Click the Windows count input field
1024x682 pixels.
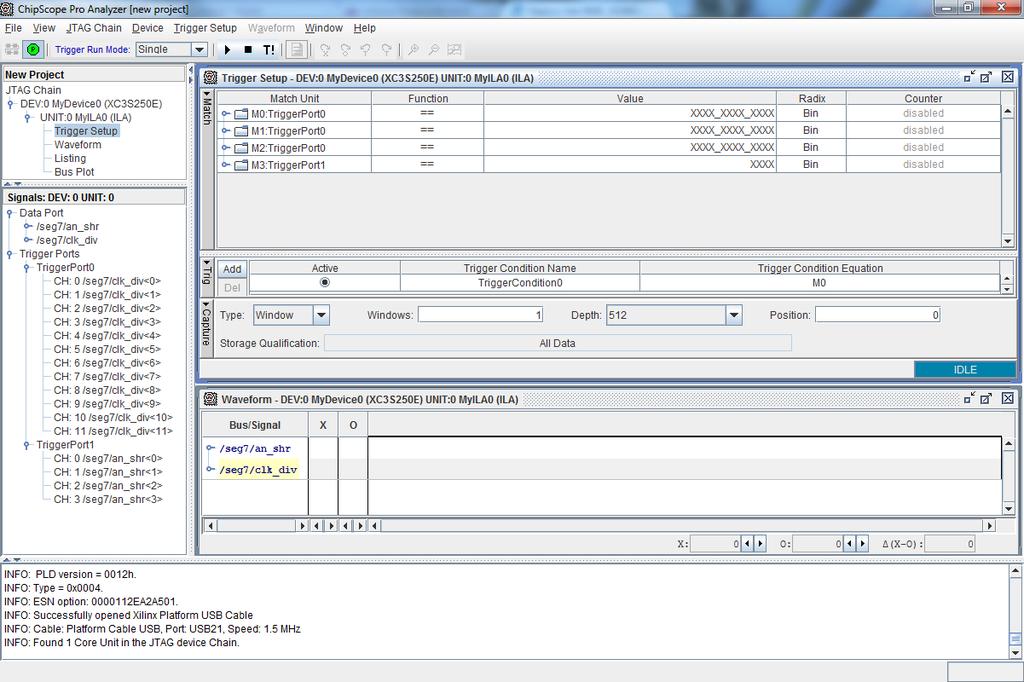coord(481,315)
